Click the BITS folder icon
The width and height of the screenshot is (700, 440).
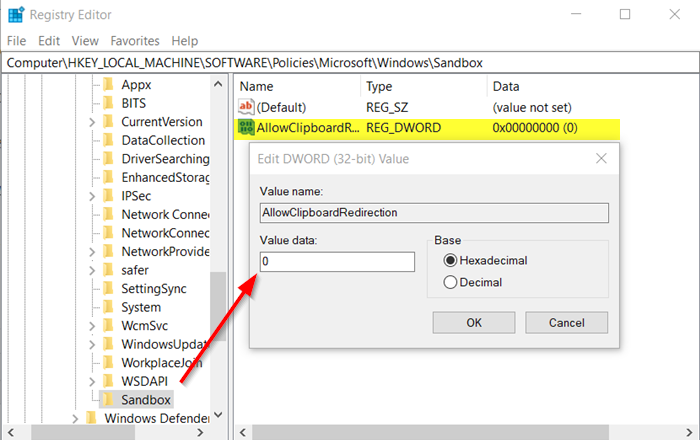tap(108, 103)
